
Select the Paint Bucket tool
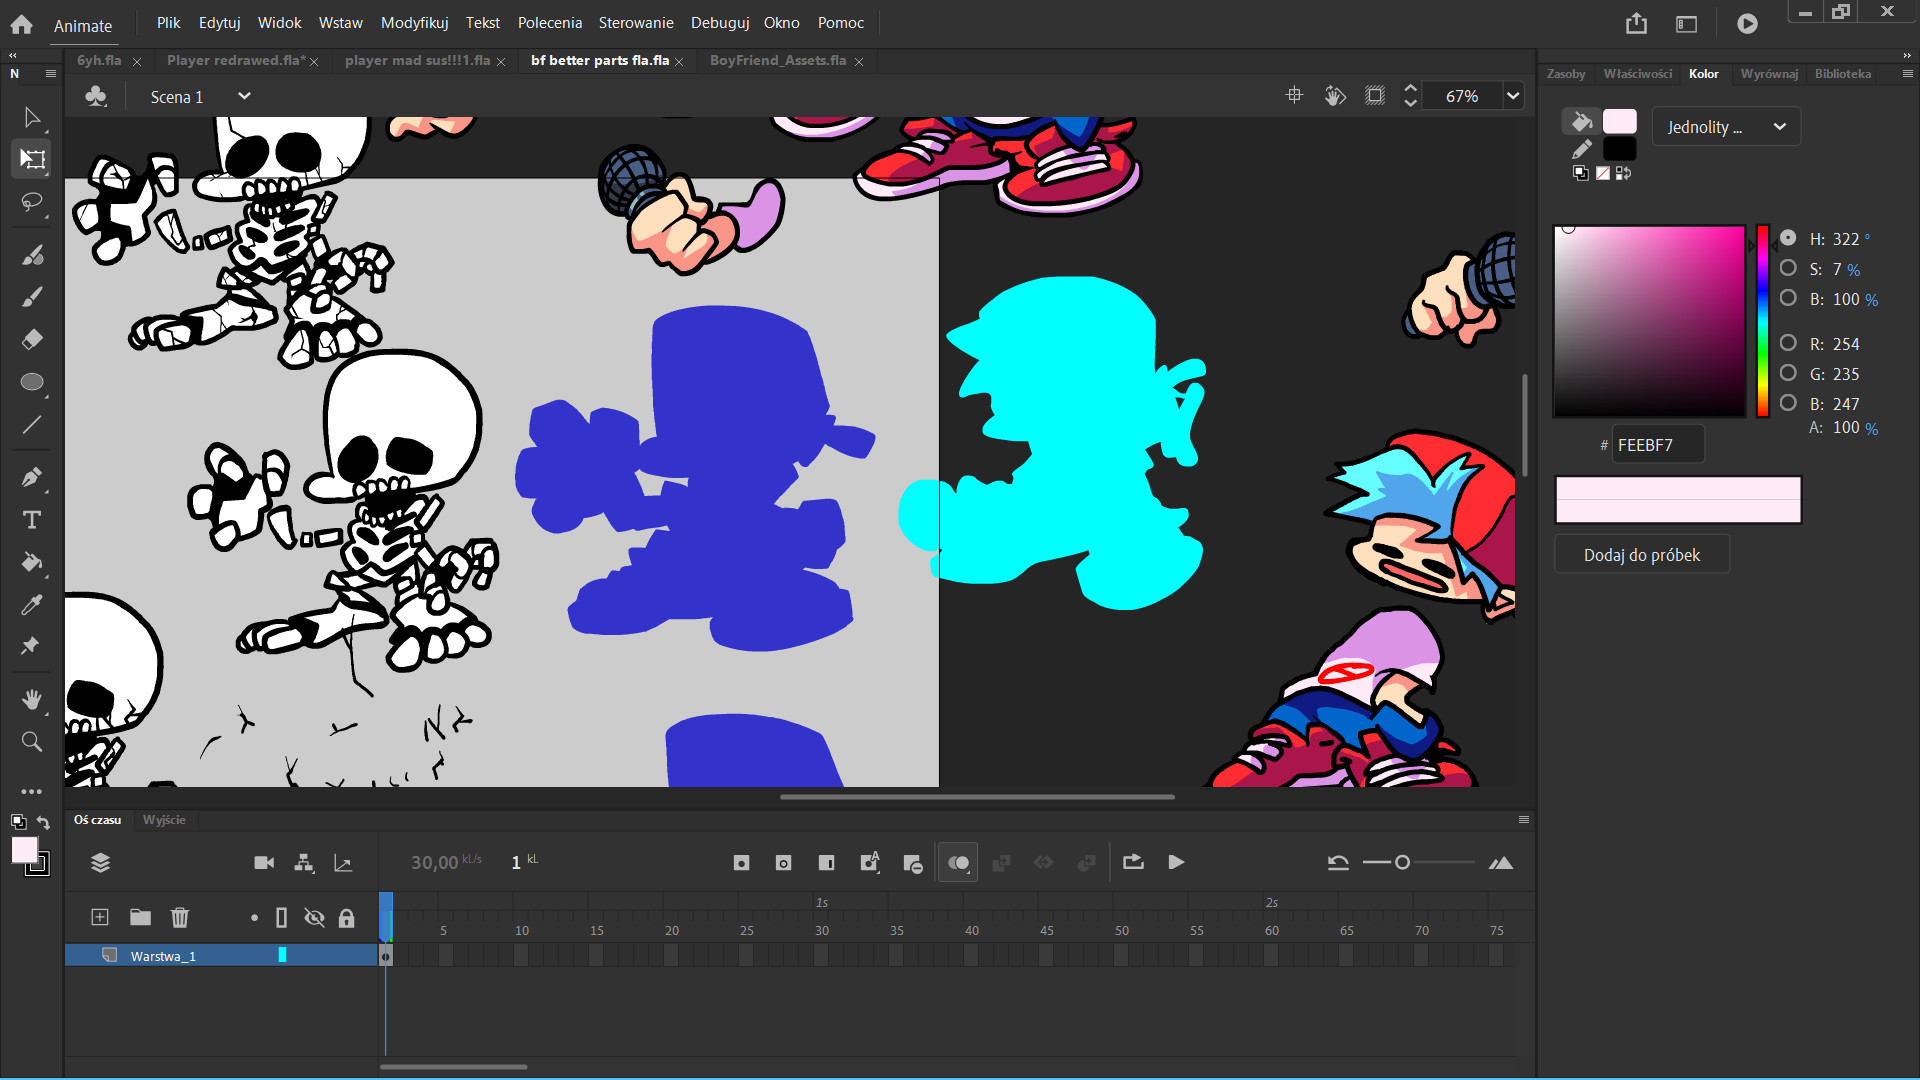point(32,562)
